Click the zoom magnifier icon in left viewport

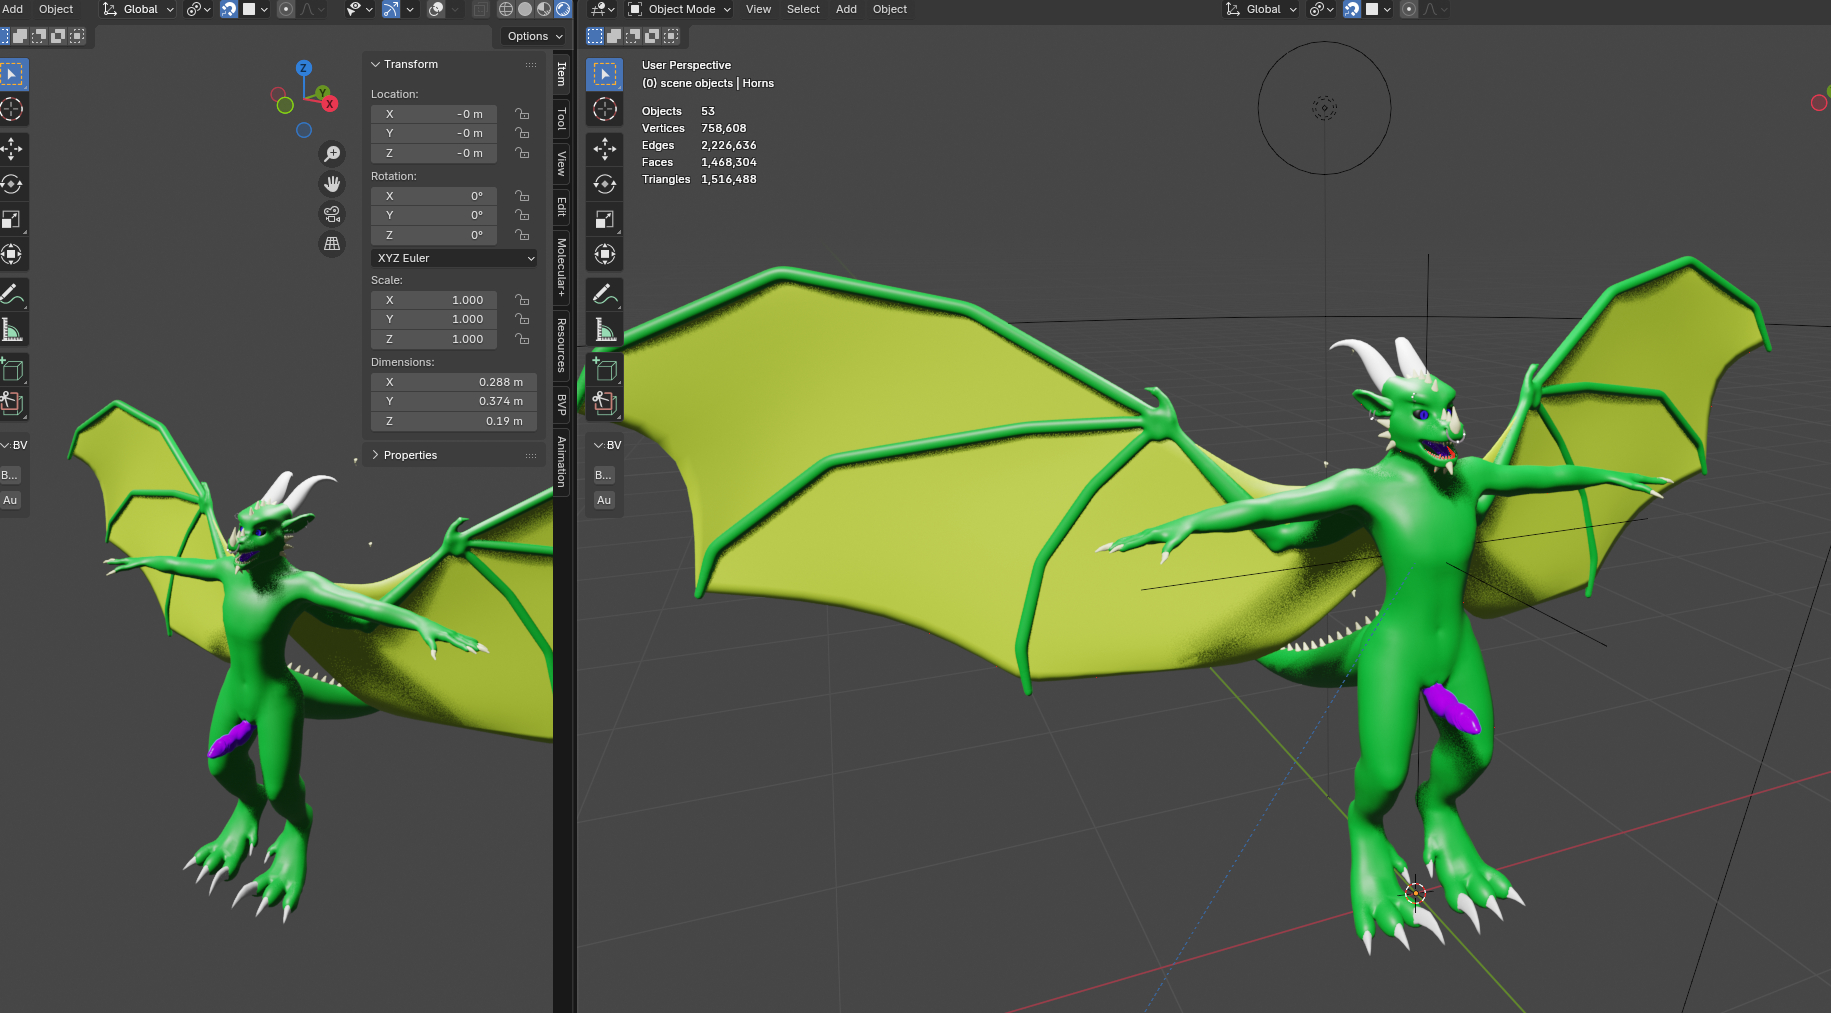point(332,153)
